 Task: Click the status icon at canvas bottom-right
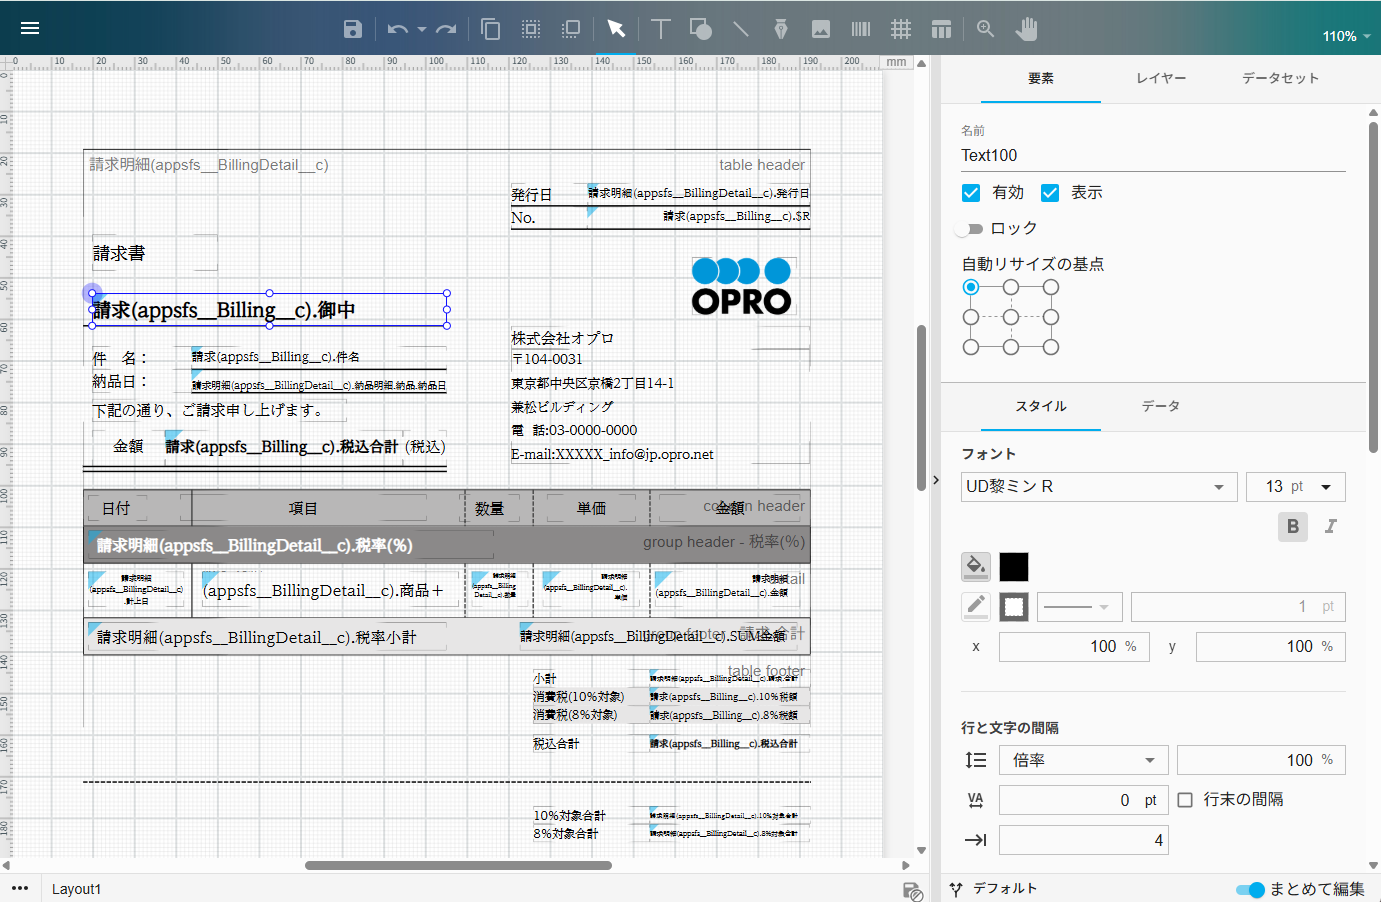912,891
